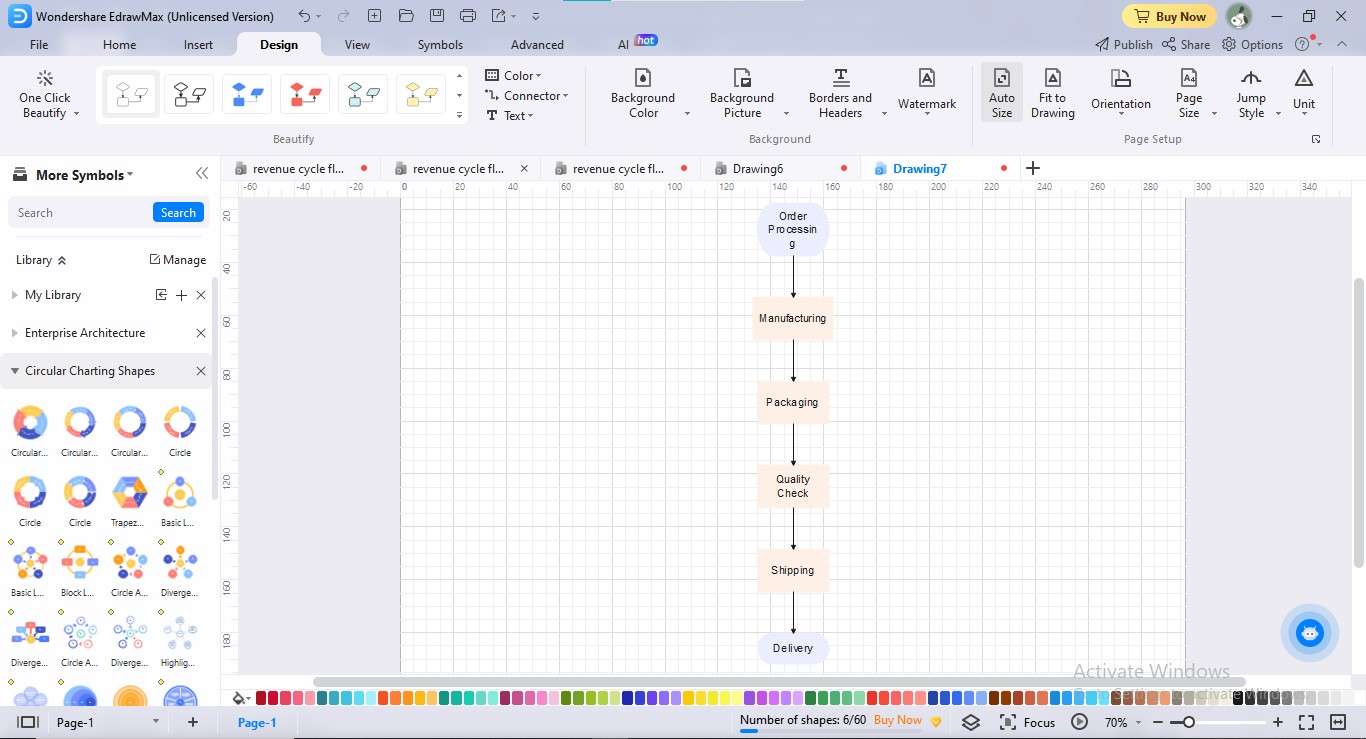This screenshot has height=739, width=1366.
Task: Expand Enterprise Architecture section
Action: (x=15, y=333)
